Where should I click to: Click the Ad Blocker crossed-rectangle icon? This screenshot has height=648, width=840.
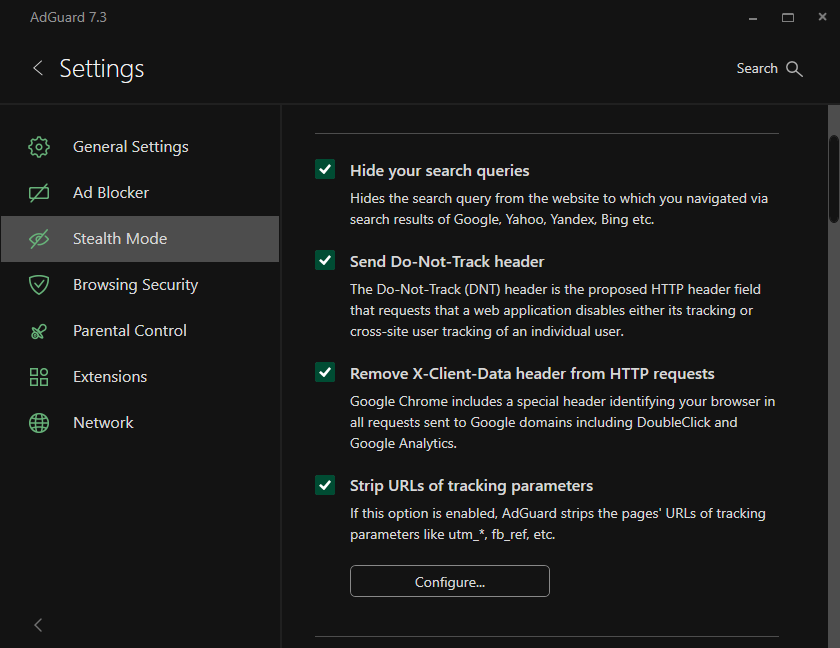click(x=39, y=193)
